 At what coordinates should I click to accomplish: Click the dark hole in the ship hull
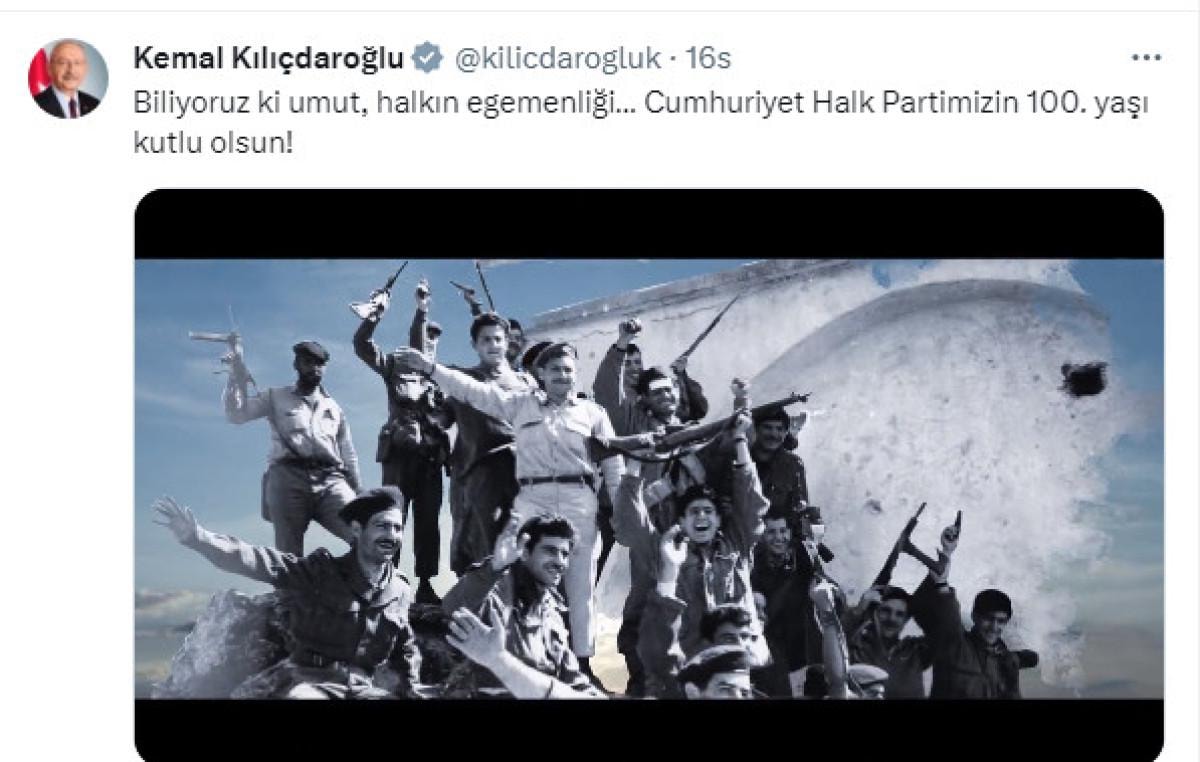click(1084, 378)
